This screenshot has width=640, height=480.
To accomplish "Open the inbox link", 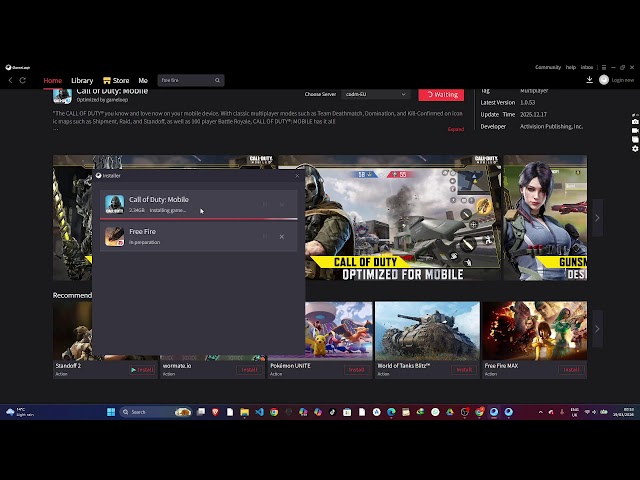I will [x=587, y=67].
